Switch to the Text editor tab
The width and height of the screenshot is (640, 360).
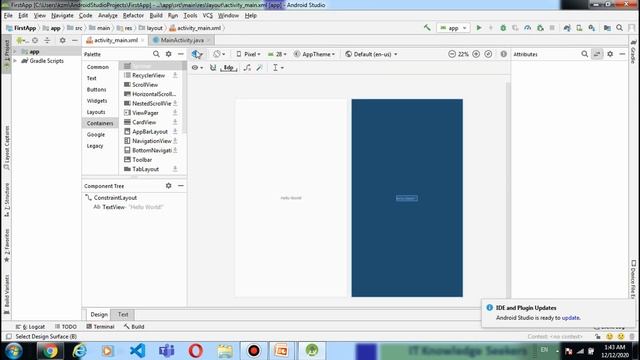[x=123, y=314]
